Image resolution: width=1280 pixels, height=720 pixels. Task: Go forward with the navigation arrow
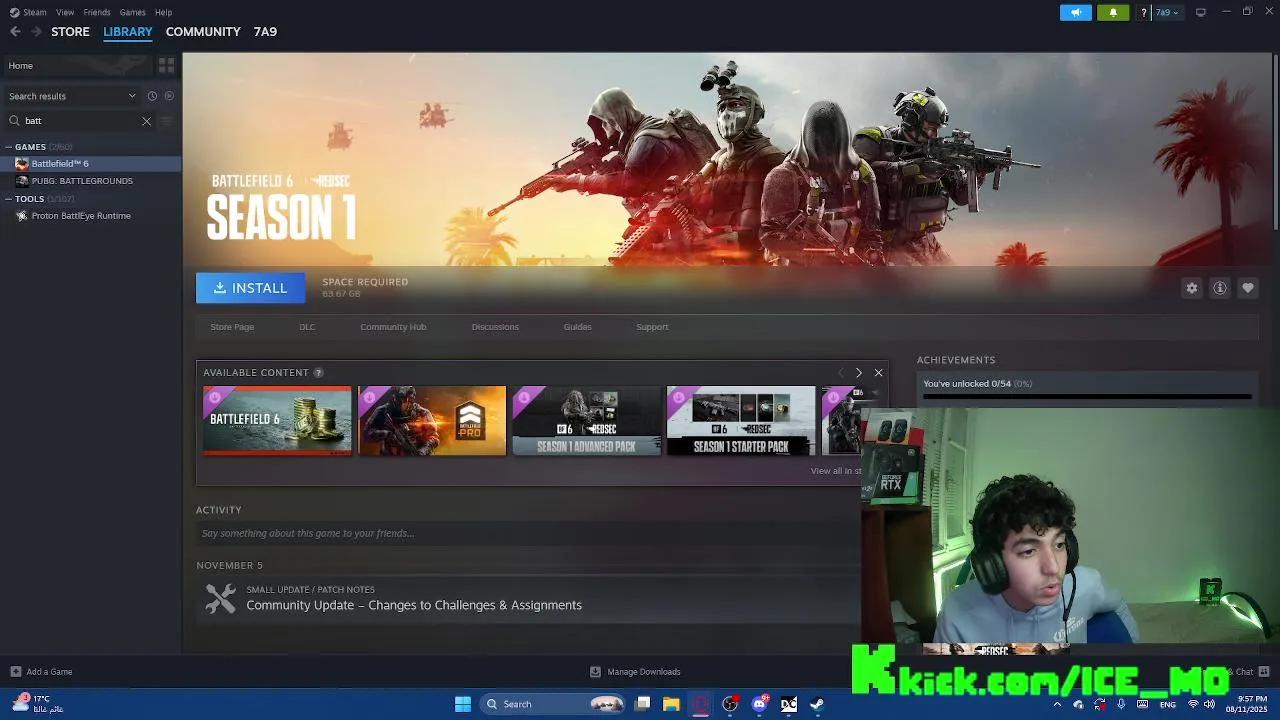coord(36,32)
